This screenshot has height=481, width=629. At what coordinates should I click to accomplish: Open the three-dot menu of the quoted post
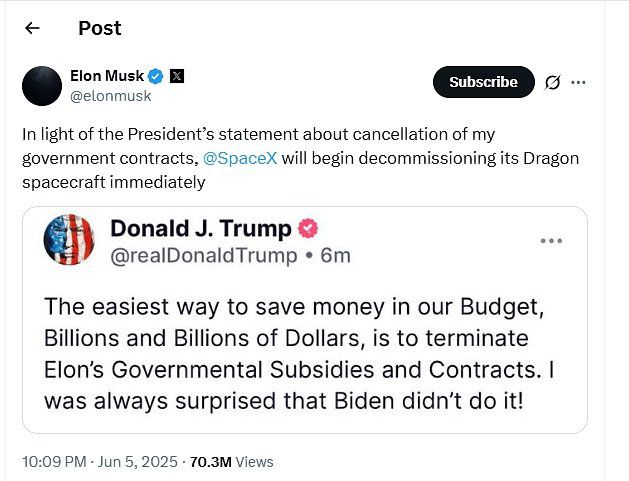click(x=552, y=241)
